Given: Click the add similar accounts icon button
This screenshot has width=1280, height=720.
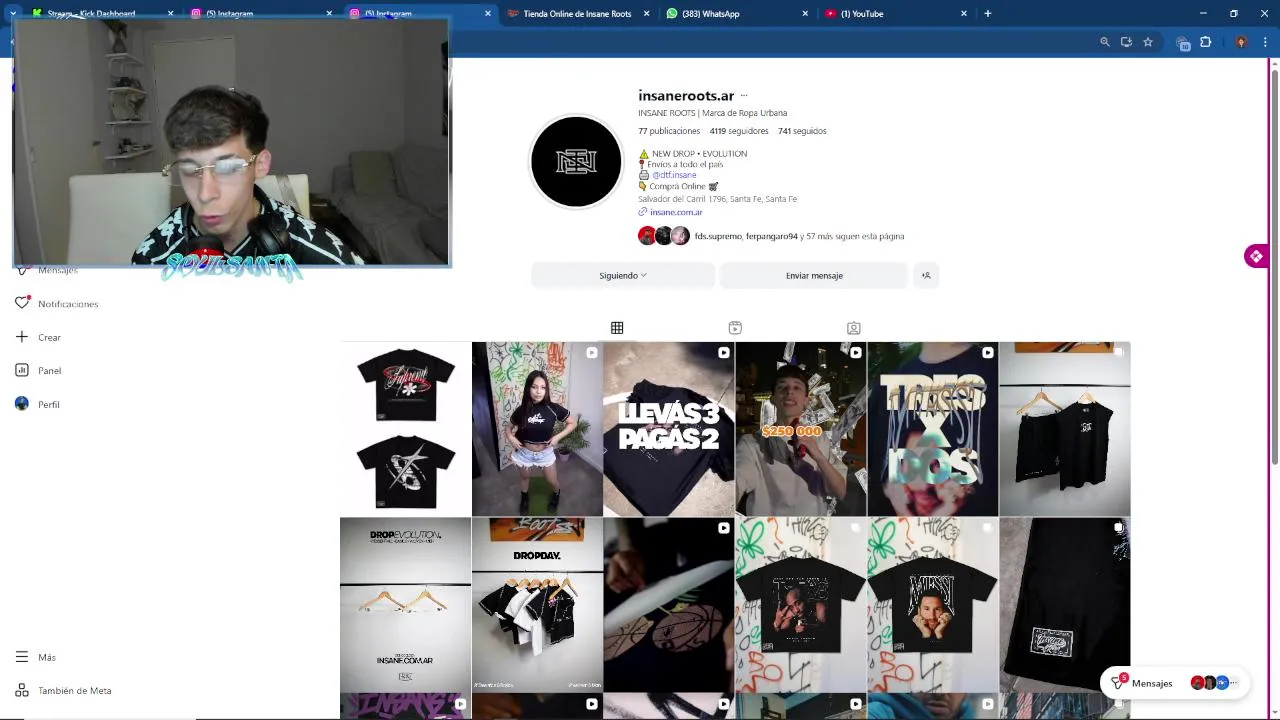Looking at the screenshot, I should pyautogui.click(x=926, y=275).
